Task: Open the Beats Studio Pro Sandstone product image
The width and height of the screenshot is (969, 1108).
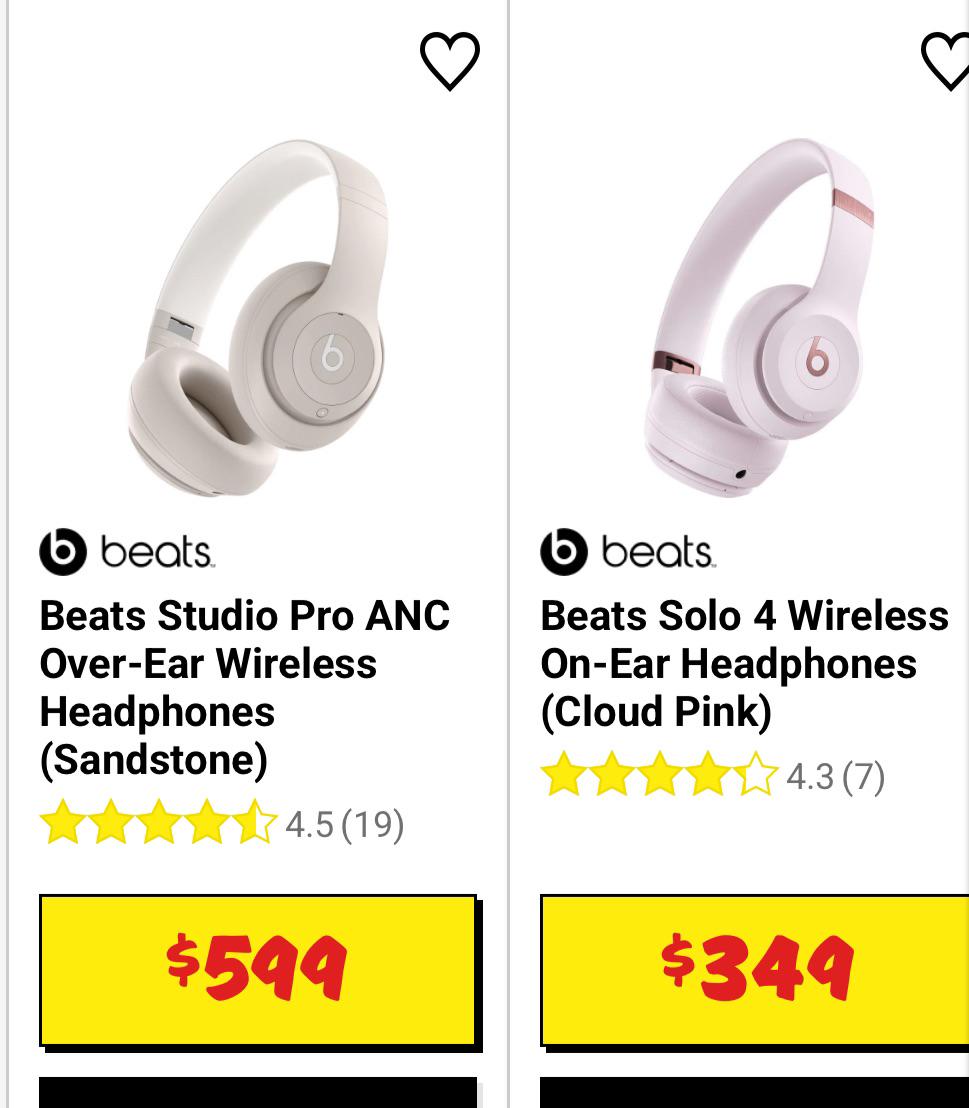Action: click(257, 318)
